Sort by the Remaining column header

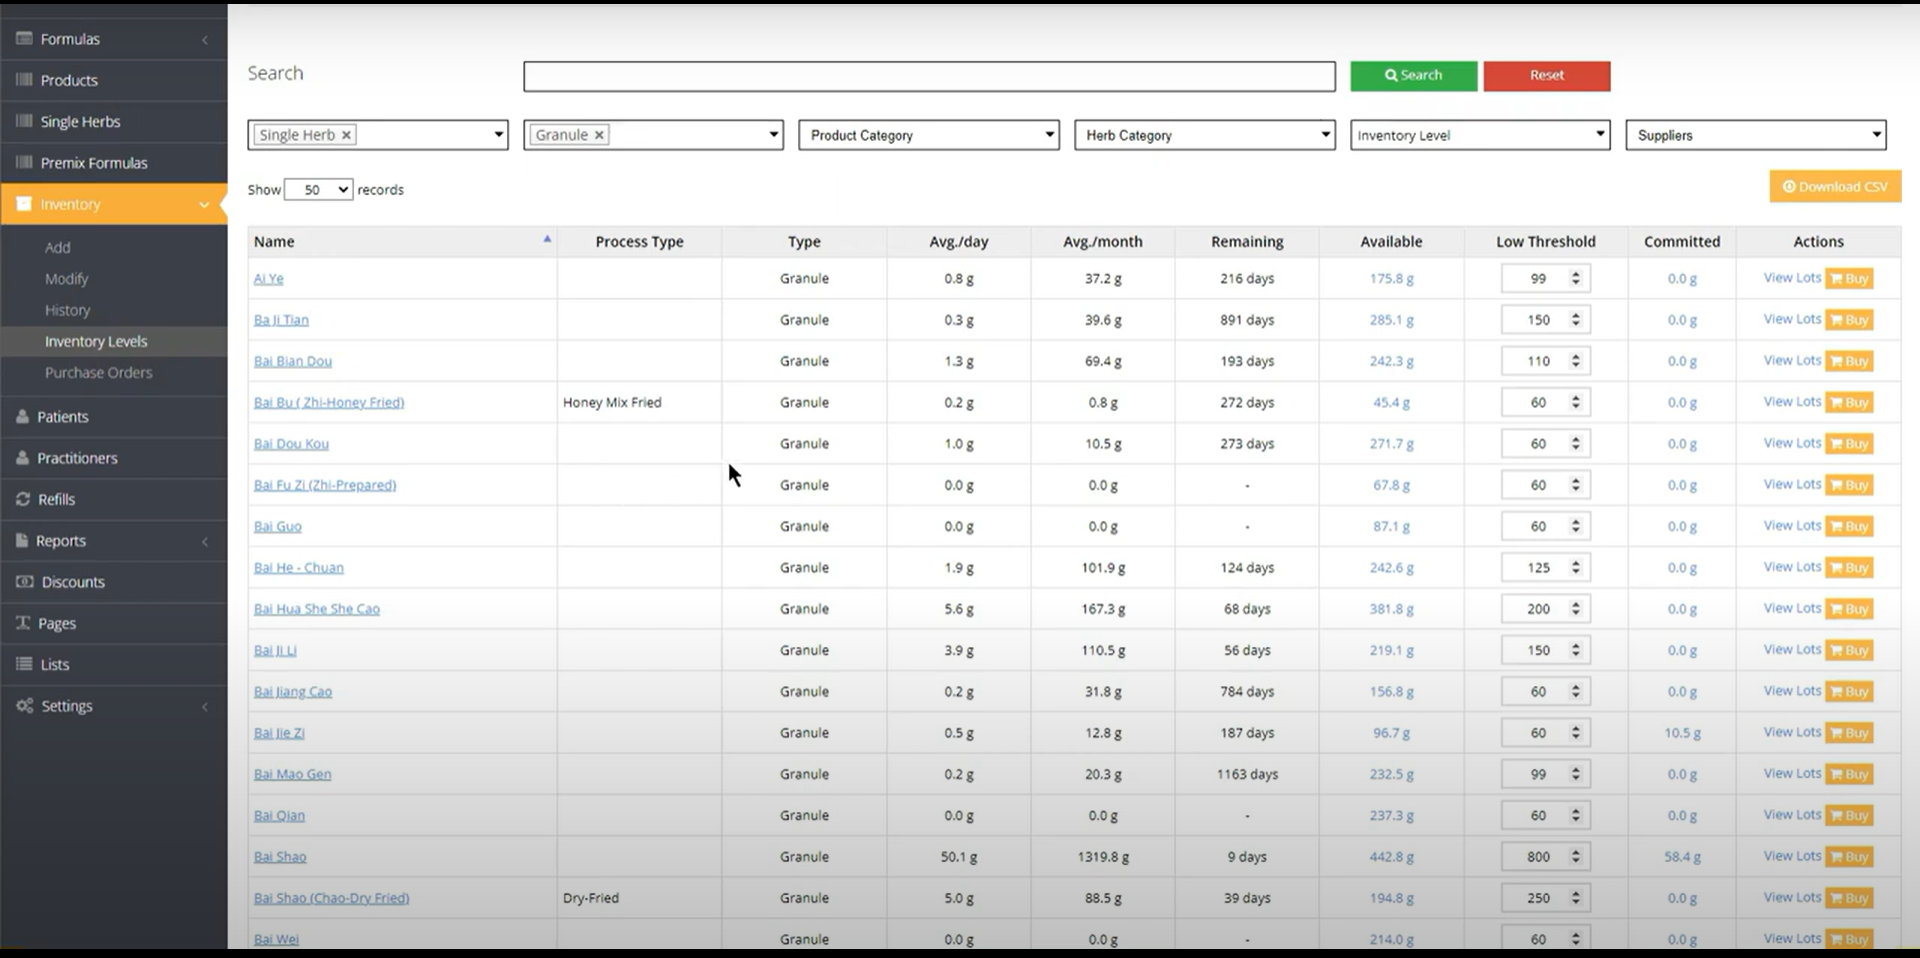1247,242
